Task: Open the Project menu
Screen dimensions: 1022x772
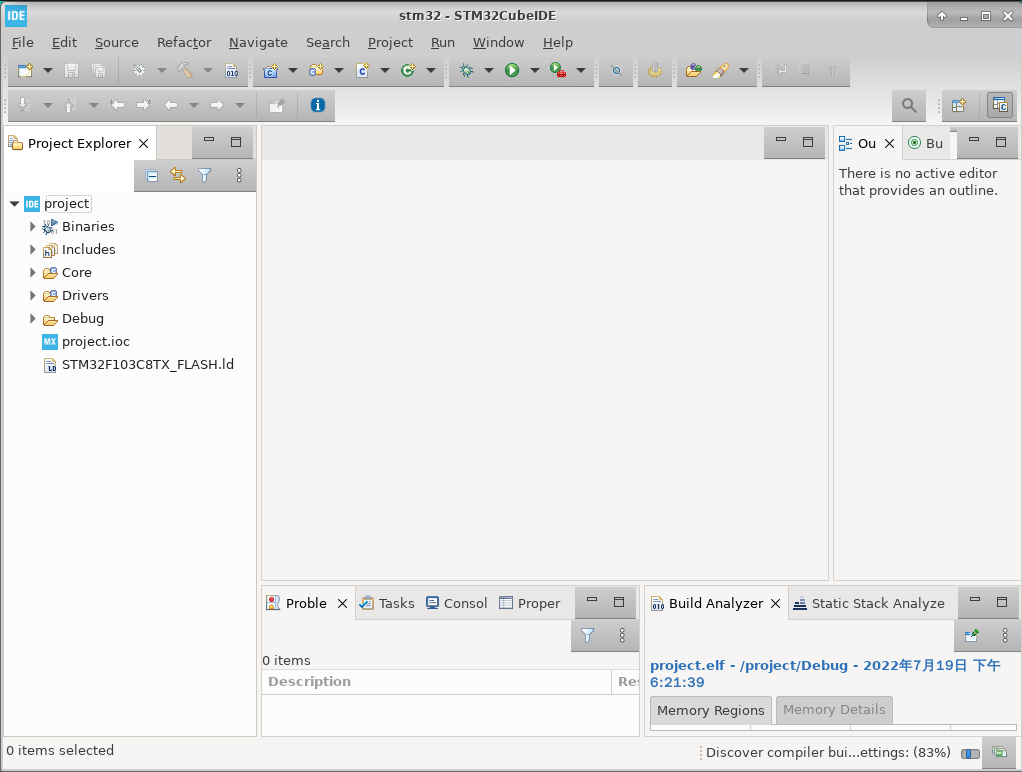Action: 390,42
